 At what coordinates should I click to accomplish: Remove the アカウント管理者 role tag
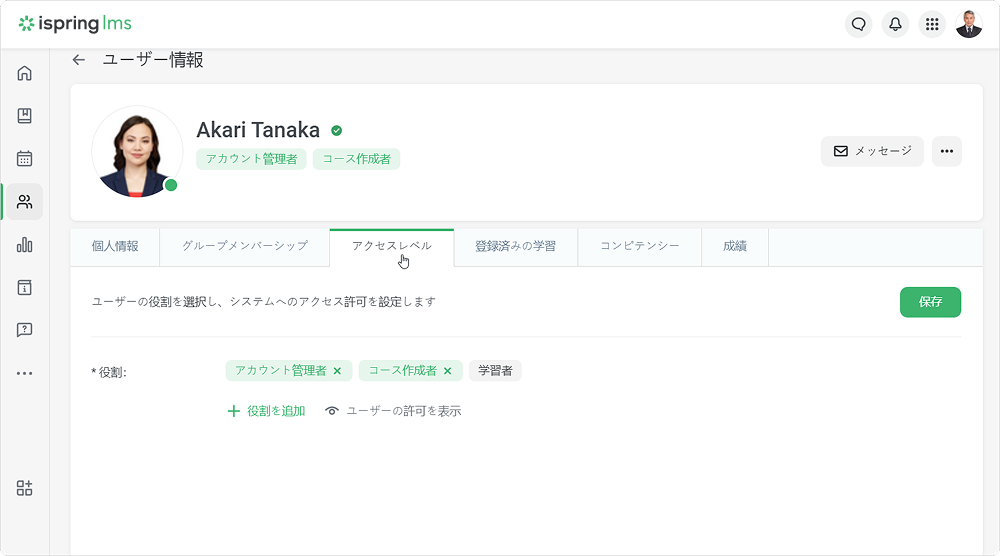pyautogui.click(x=337, y=371)
